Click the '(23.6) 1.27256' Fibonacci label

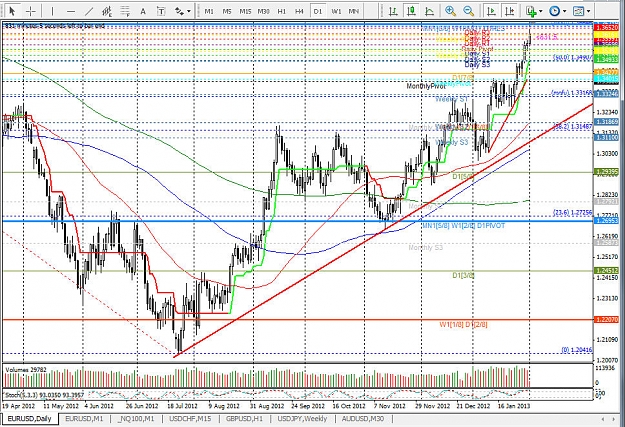click(x=572, y=213)
